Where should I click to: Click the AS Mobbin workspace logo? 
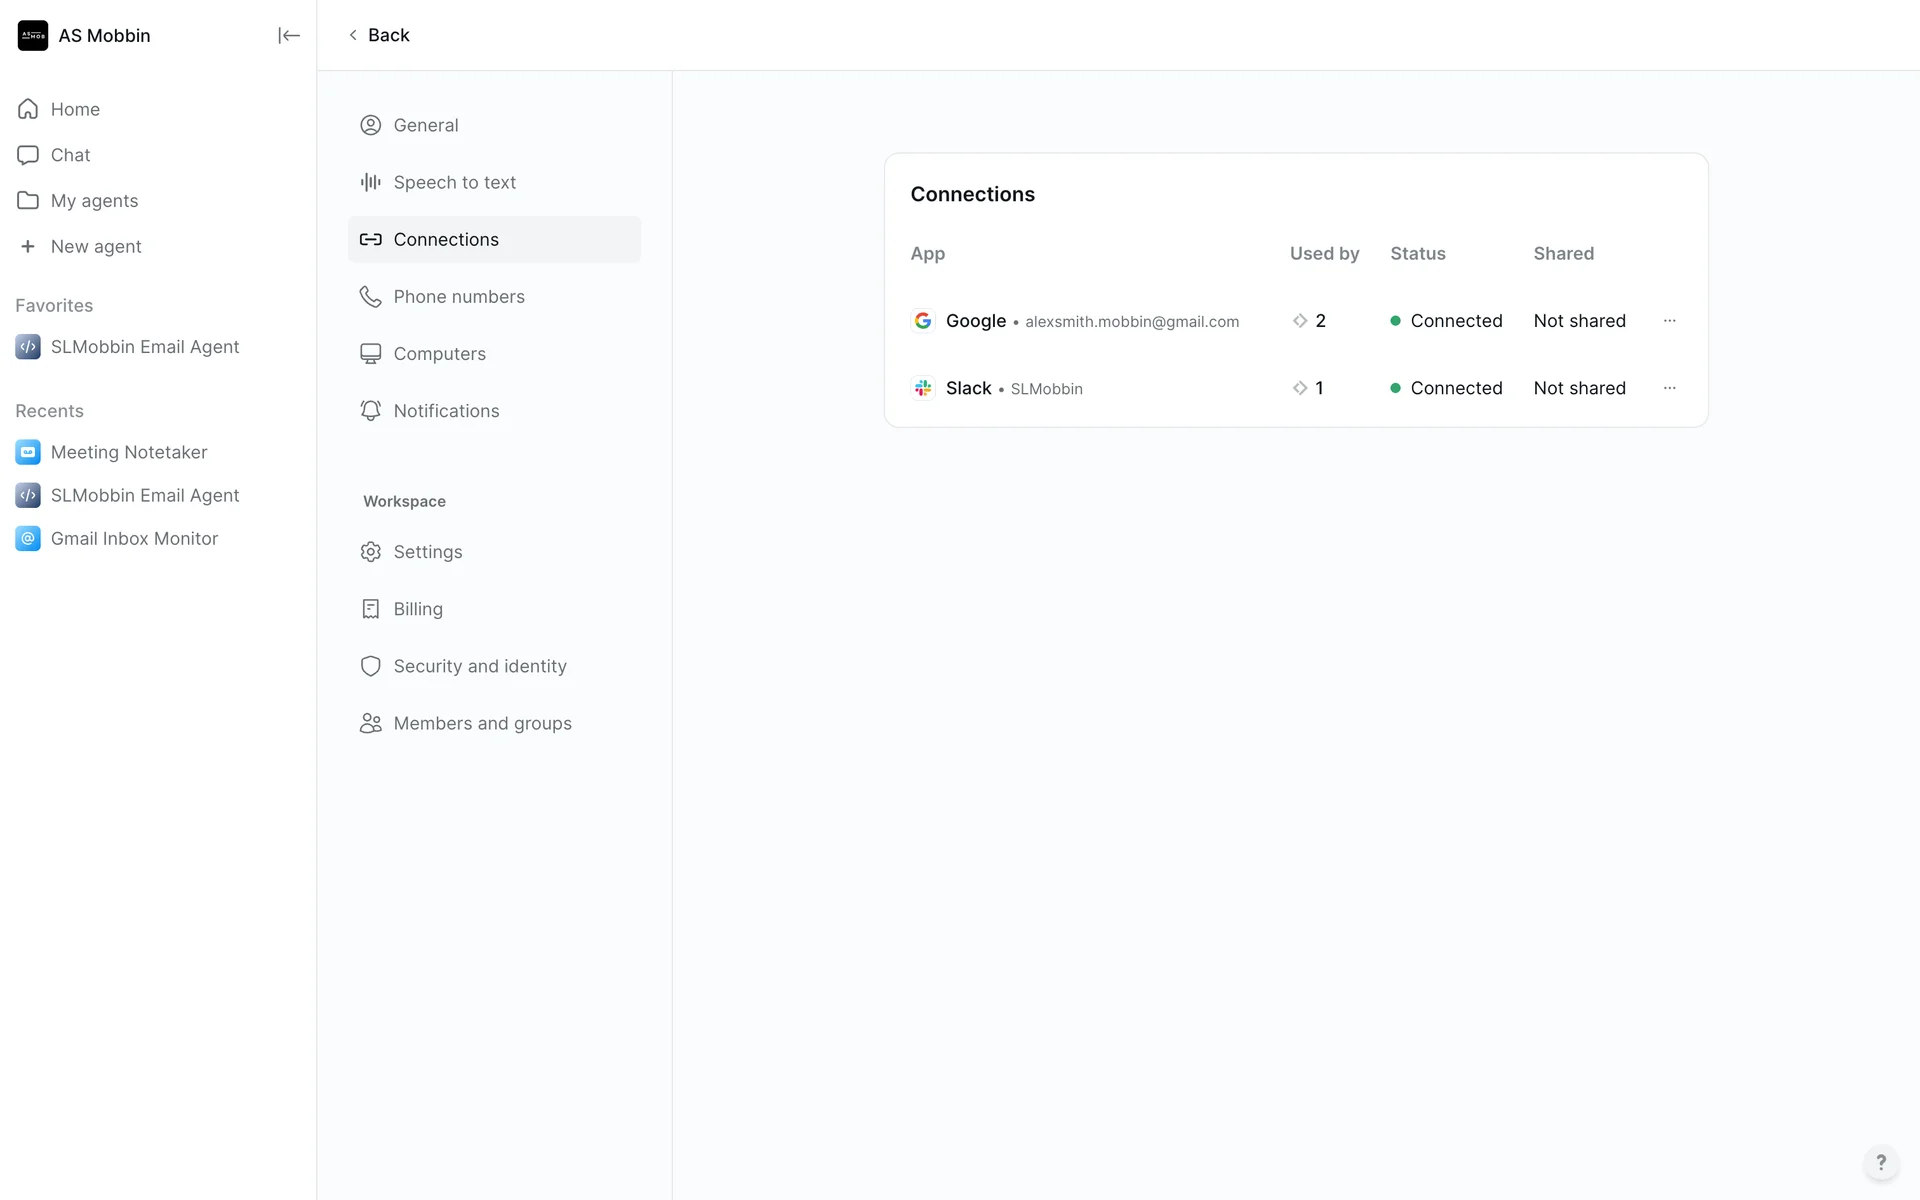(x=33, y=36)
